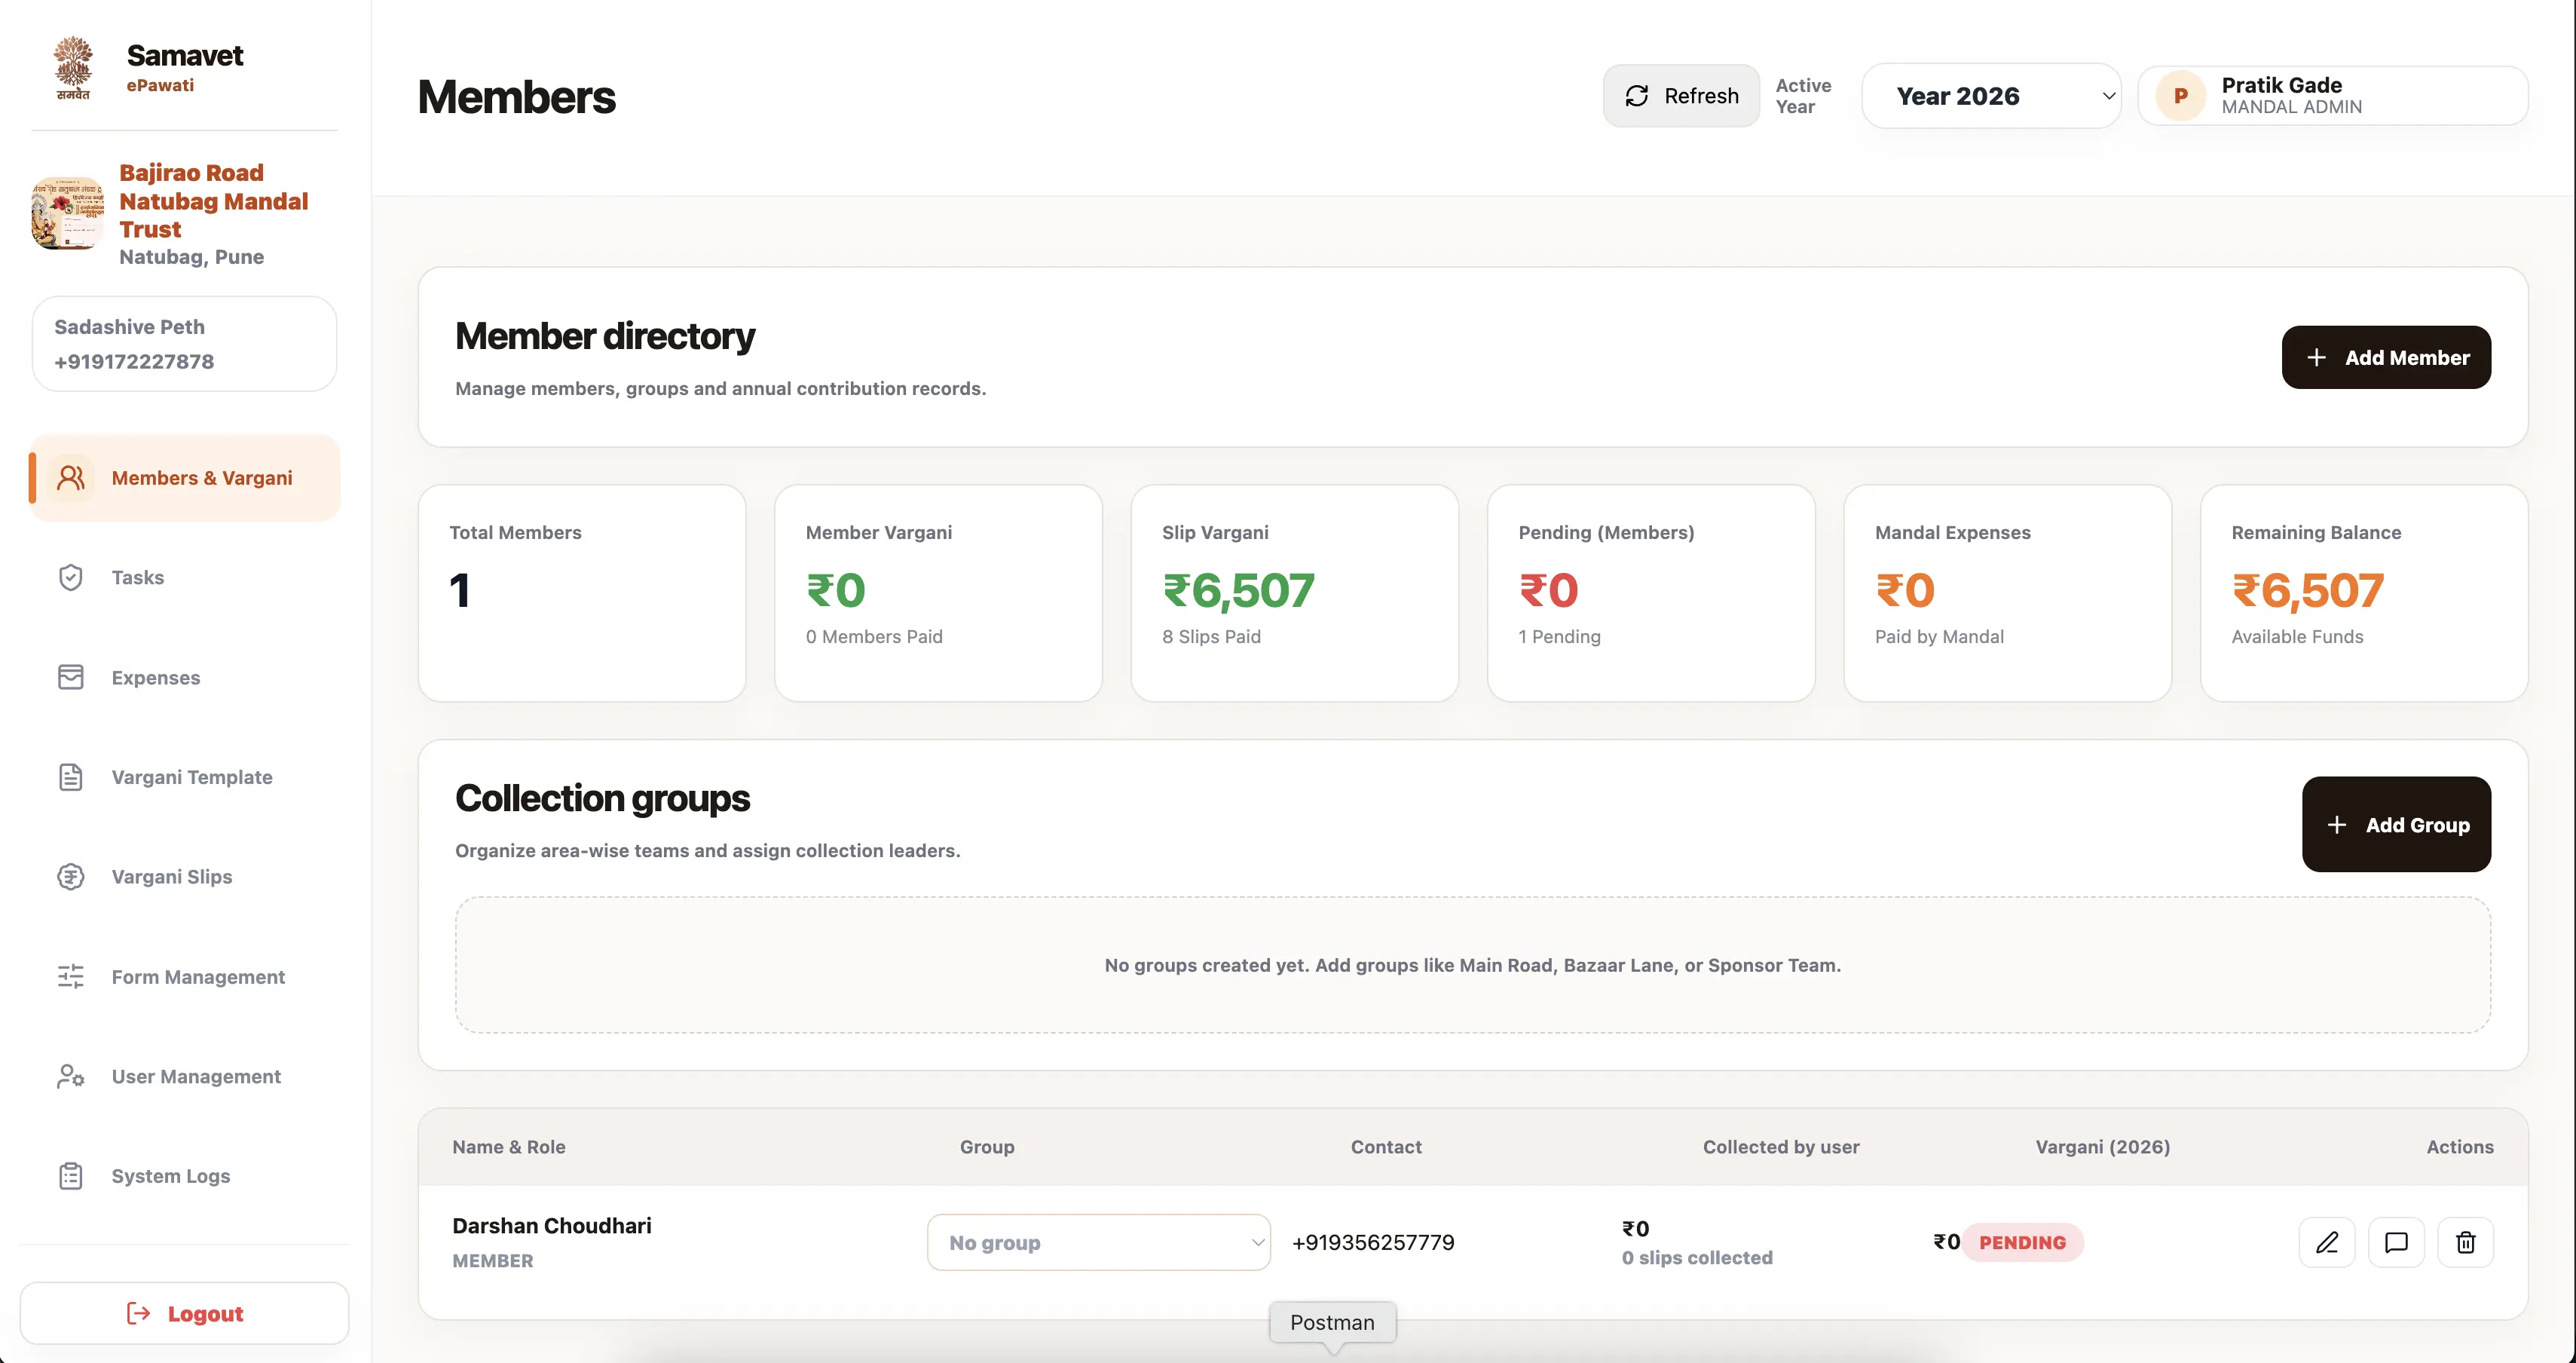Go to Tasks section
2576x1363 pixels.
coord(185,577)
